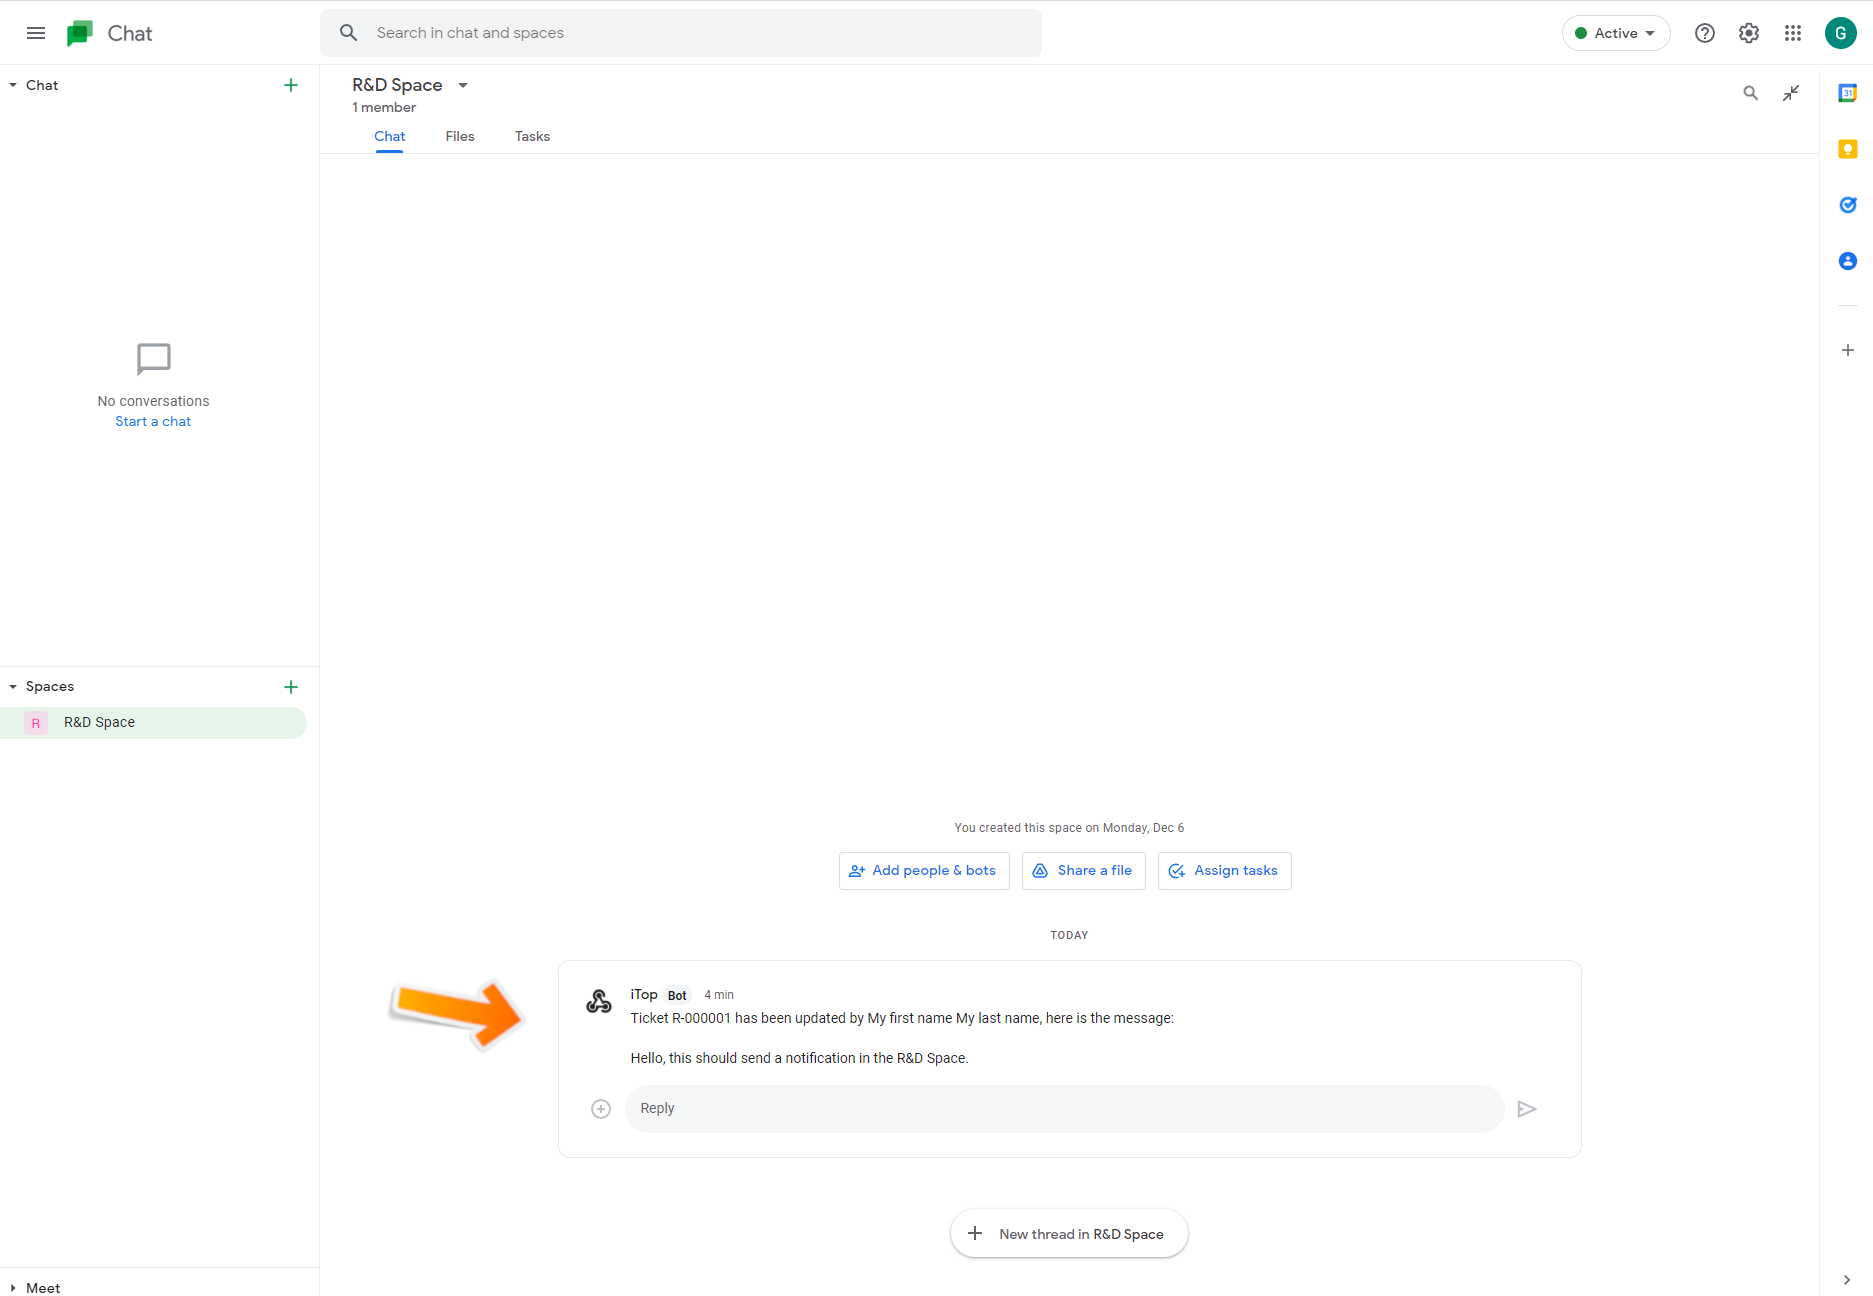The height and width of the screenshot is (1296, 1873).
Task: Open the settings gear menu
Action: click(1749, 33)
